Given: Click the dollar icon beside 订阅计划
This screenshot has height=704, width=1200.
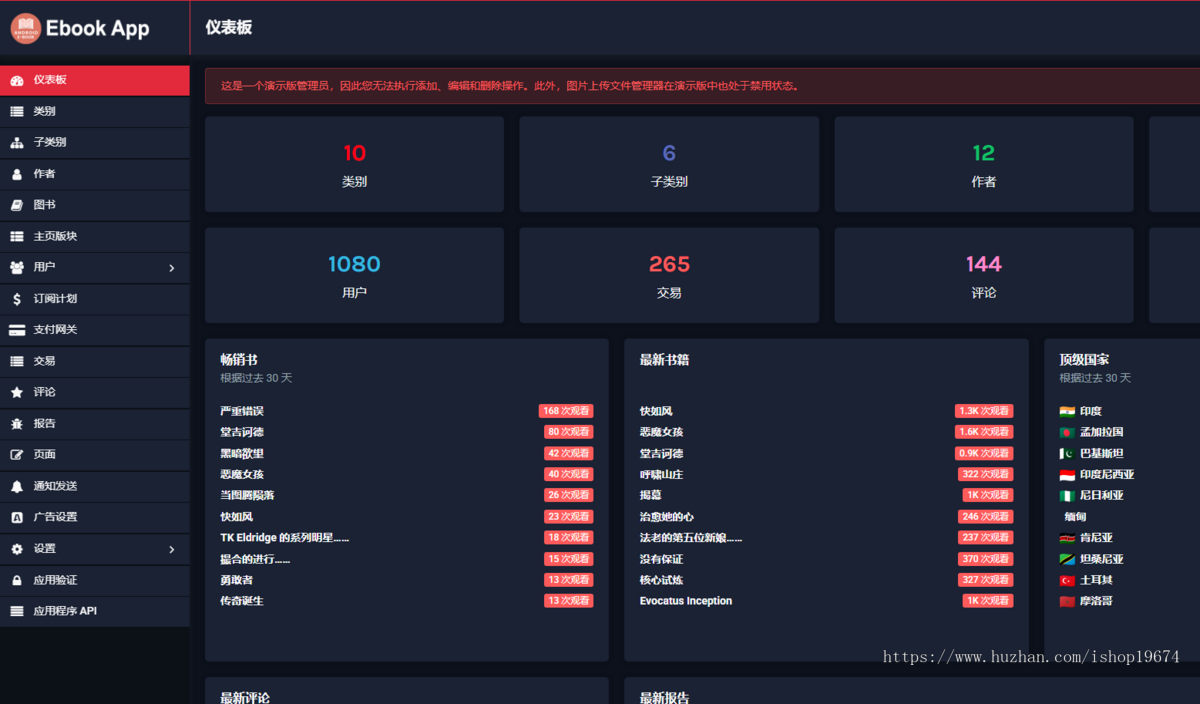Looking at the screenshot, I should click(16, 298).
